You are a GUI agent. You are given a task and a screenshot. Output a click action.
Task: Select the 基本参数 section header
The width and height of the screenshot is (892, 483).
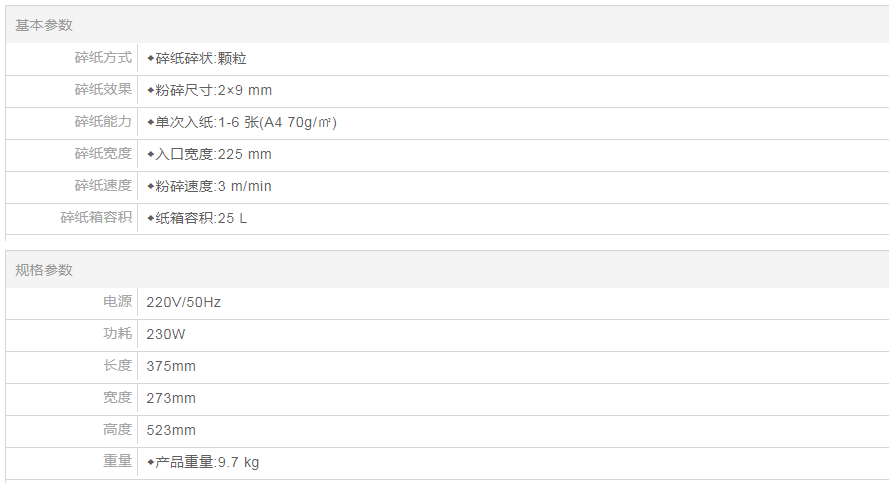click(x=44, y=25)
